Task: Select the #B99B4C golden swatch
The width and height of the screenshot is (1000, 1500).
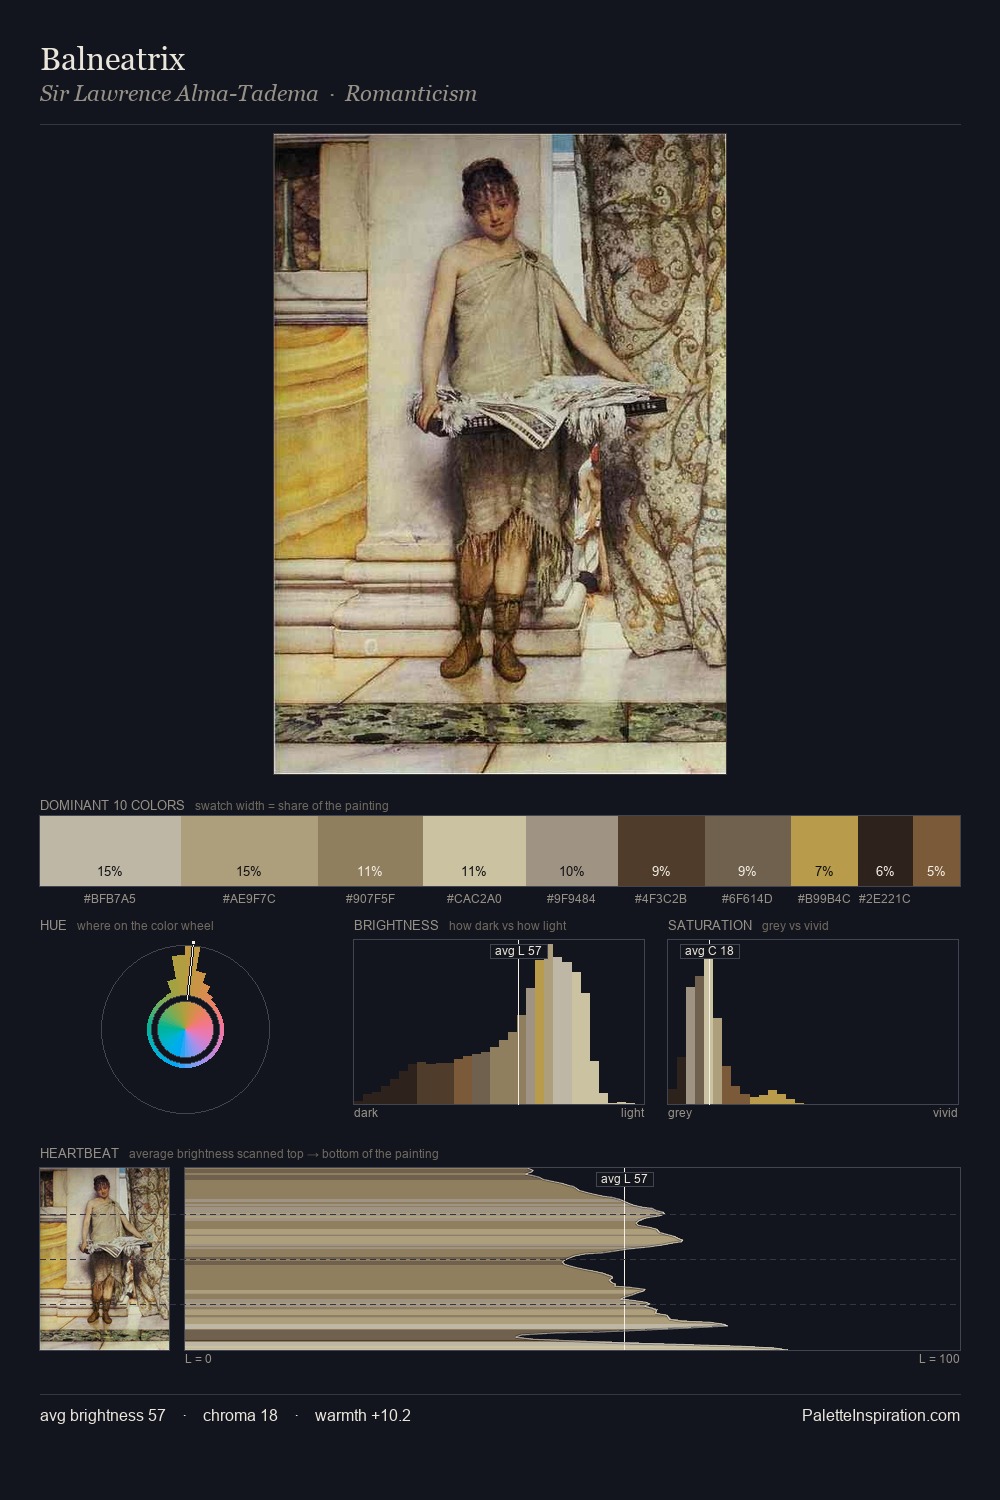Action: click(824, 851)
